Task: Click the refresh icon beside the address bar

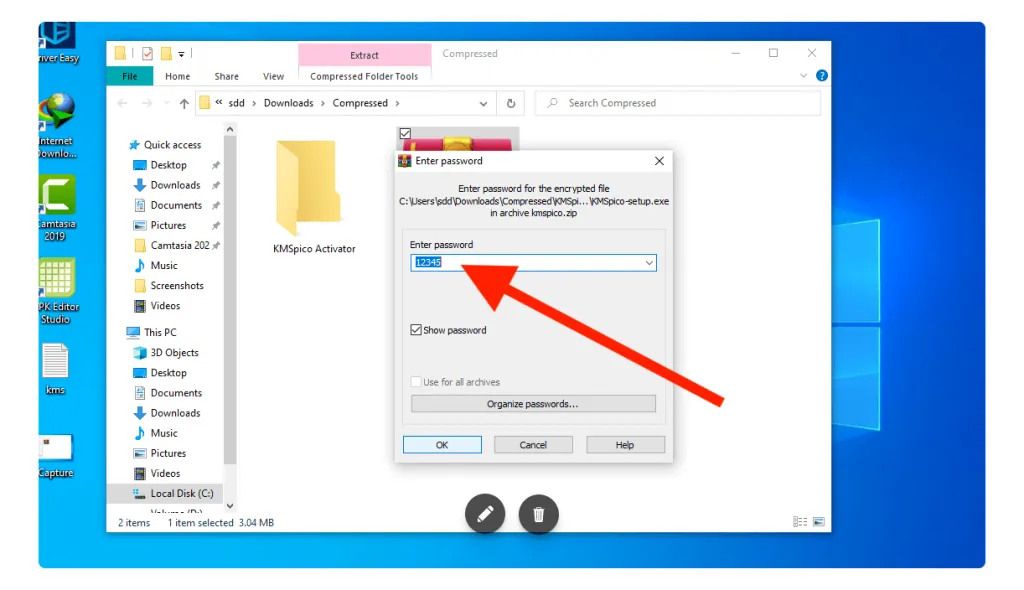Action: click(x=511, y=103)
